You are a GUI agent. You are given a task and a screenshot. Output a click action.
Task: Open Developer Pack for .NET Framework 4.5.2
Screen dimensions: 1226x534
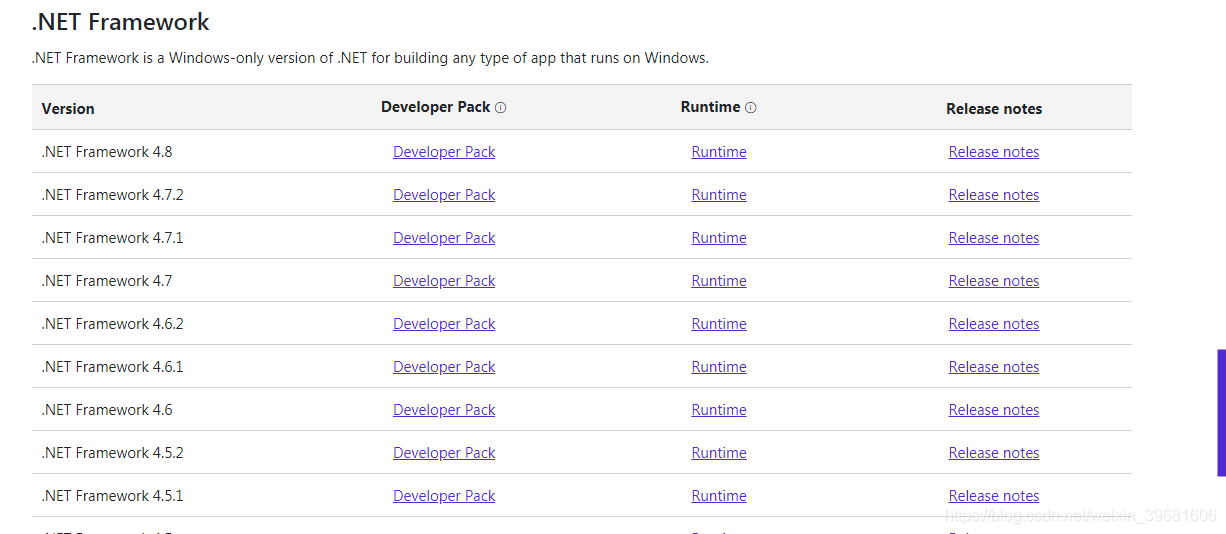tap(444, 453)
